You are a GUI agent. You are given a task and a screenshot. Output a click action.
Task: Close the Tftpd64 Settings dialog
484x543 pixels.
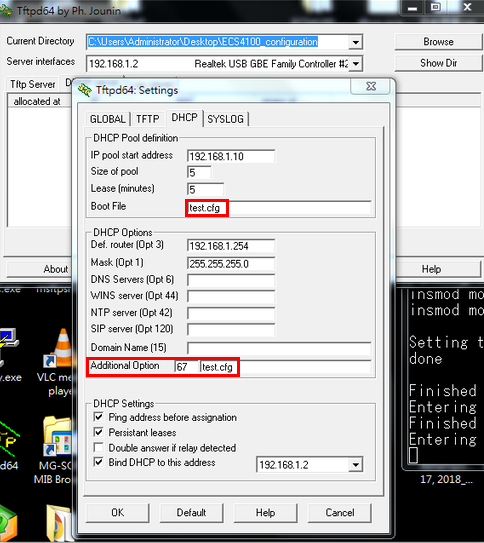click(371, 86)
